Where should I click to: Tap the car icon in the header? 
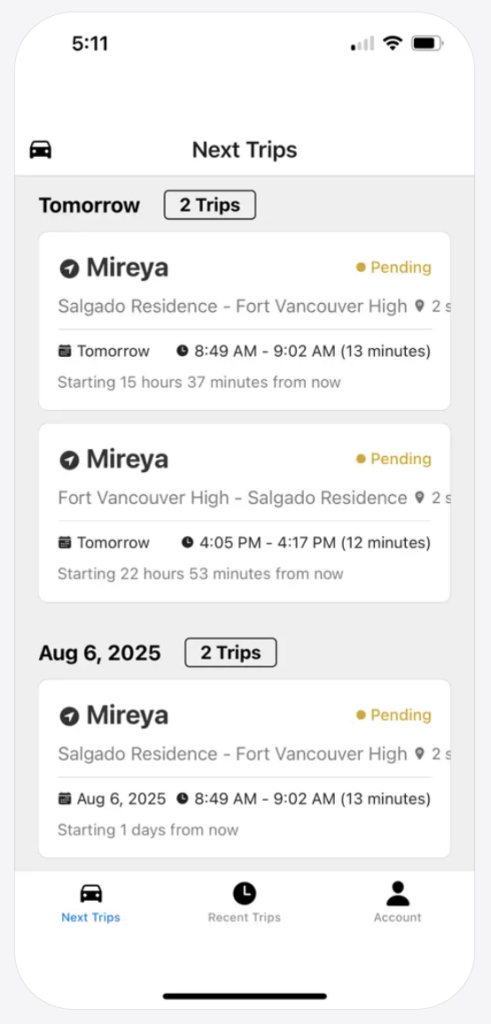click(40, 150)
